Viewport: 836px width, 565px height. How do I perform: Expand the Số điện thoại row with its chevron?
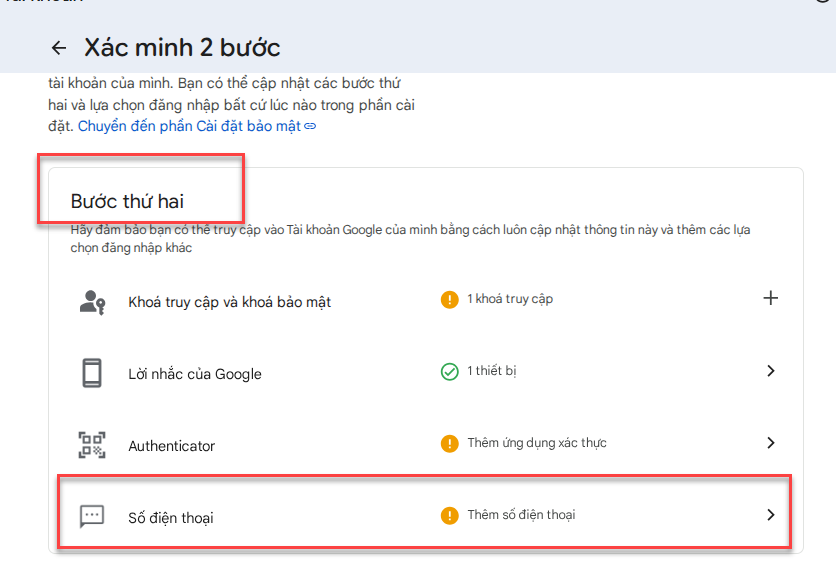click(x=770, y=515)
